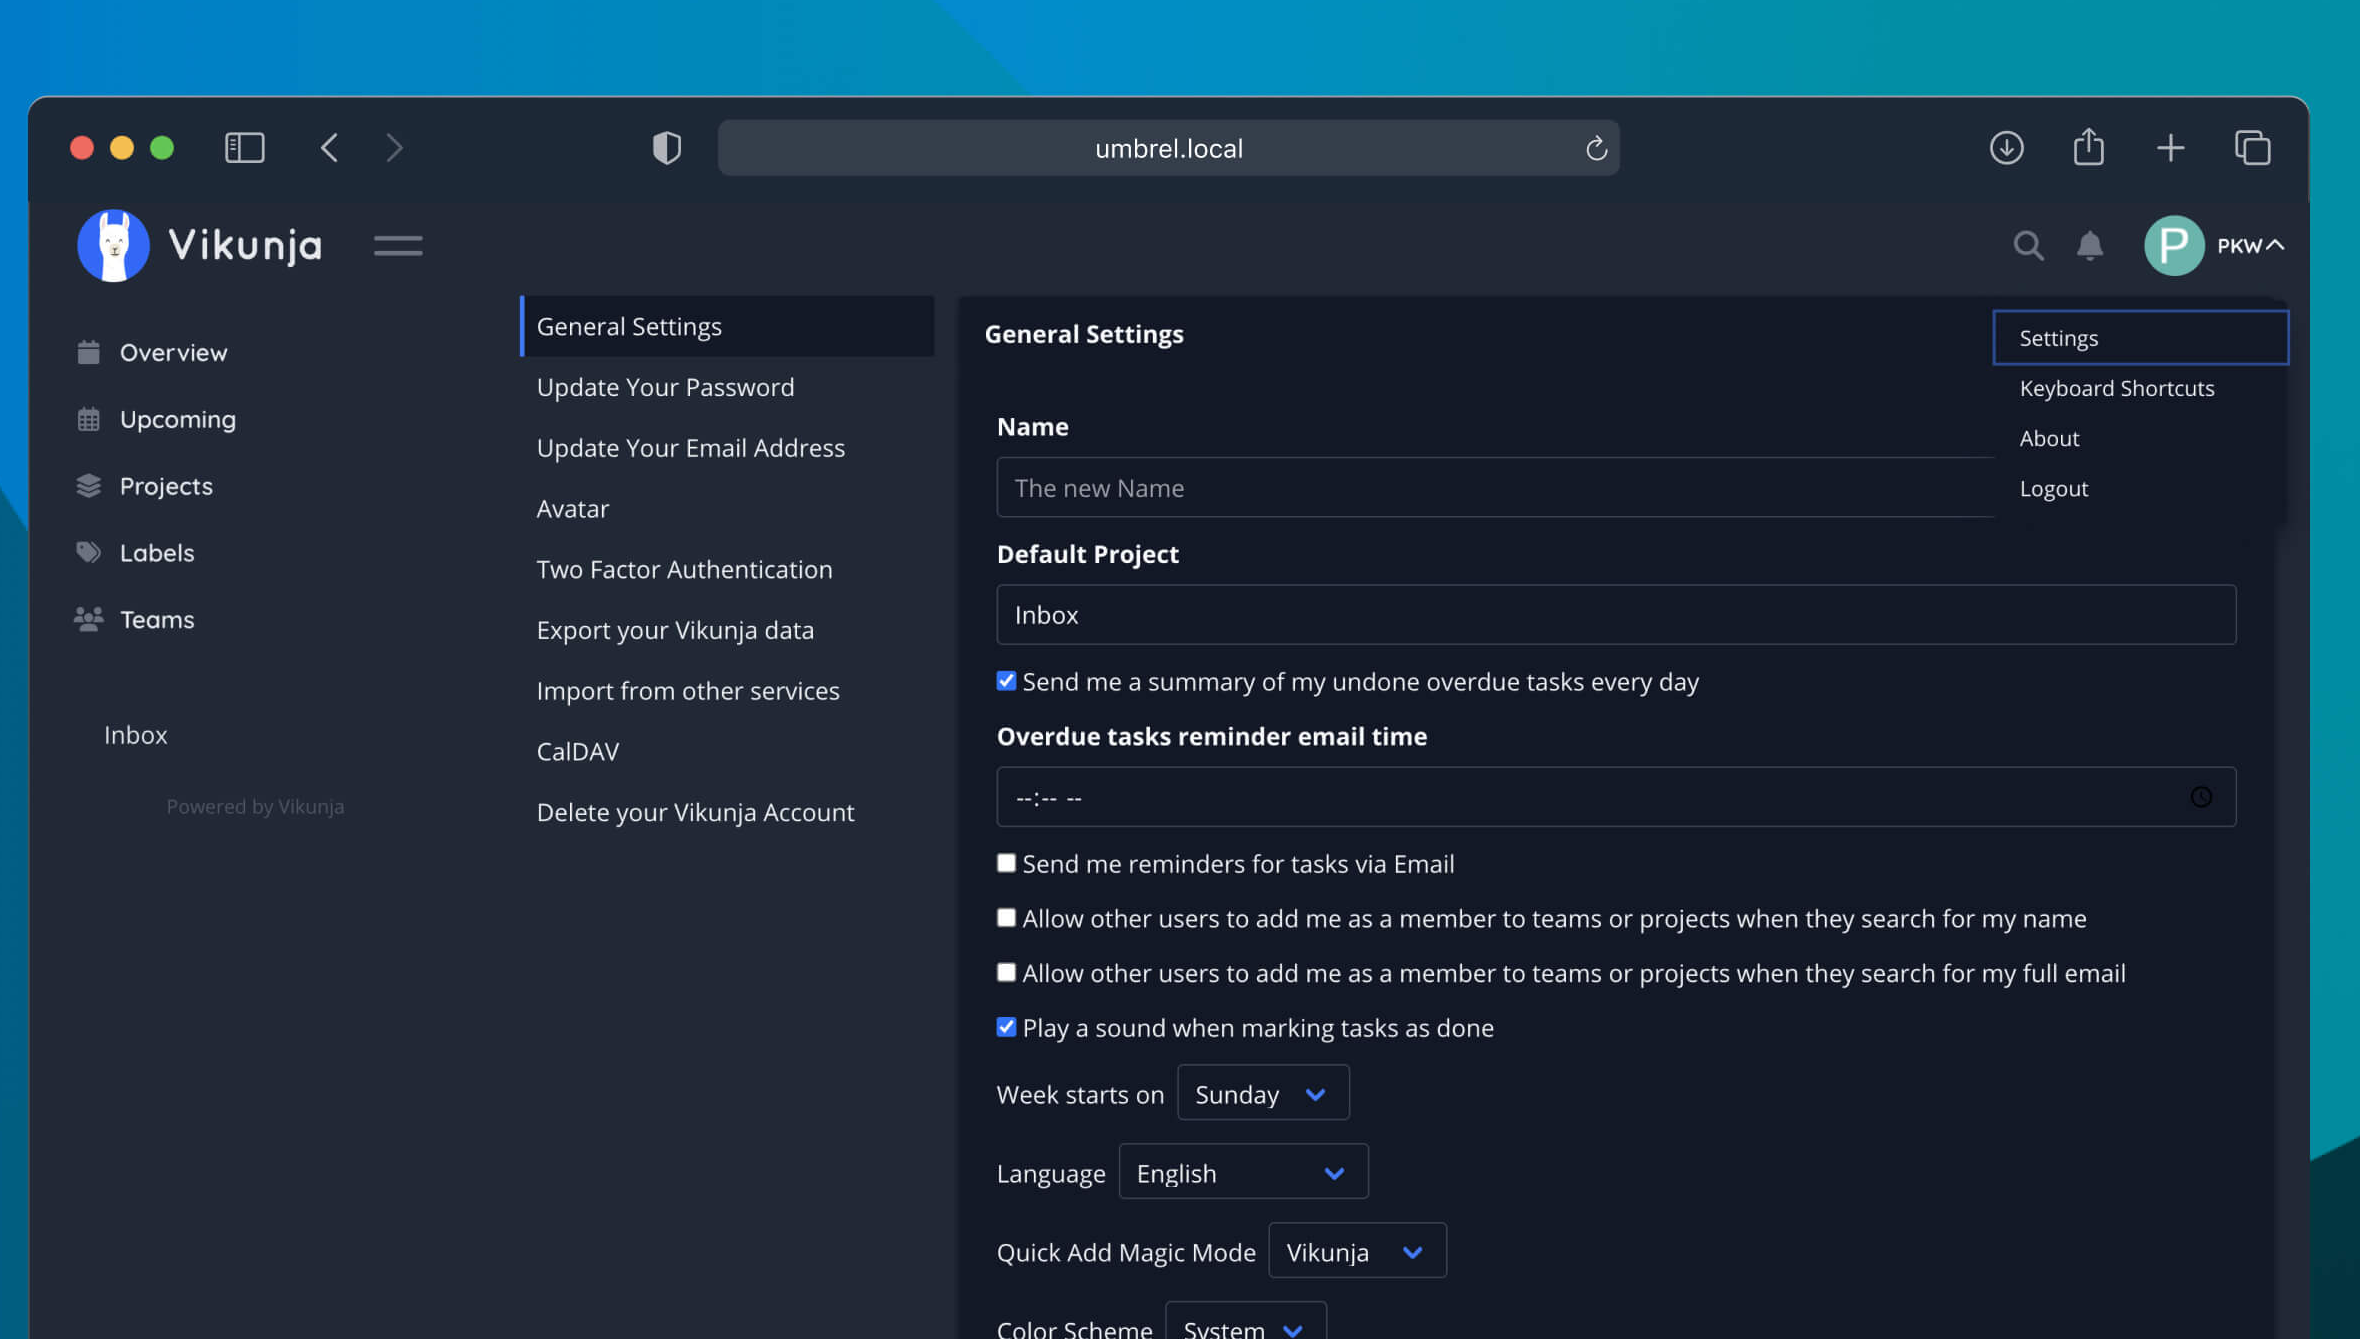Click the Vikunja brand name text
Viewport: 2360px width, 1339px height.
click(245, 245)
